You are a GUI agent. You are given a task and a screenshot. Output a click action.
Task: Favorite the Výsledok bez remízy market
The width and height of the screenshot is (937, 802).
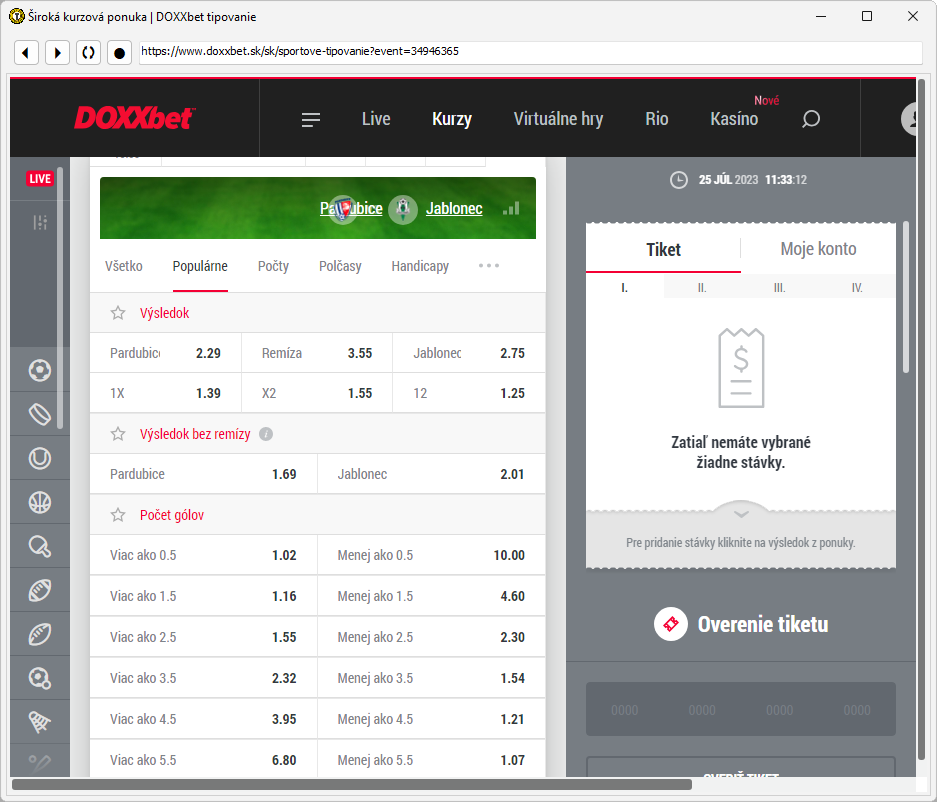pyautogui.click(x=118, y=434)
